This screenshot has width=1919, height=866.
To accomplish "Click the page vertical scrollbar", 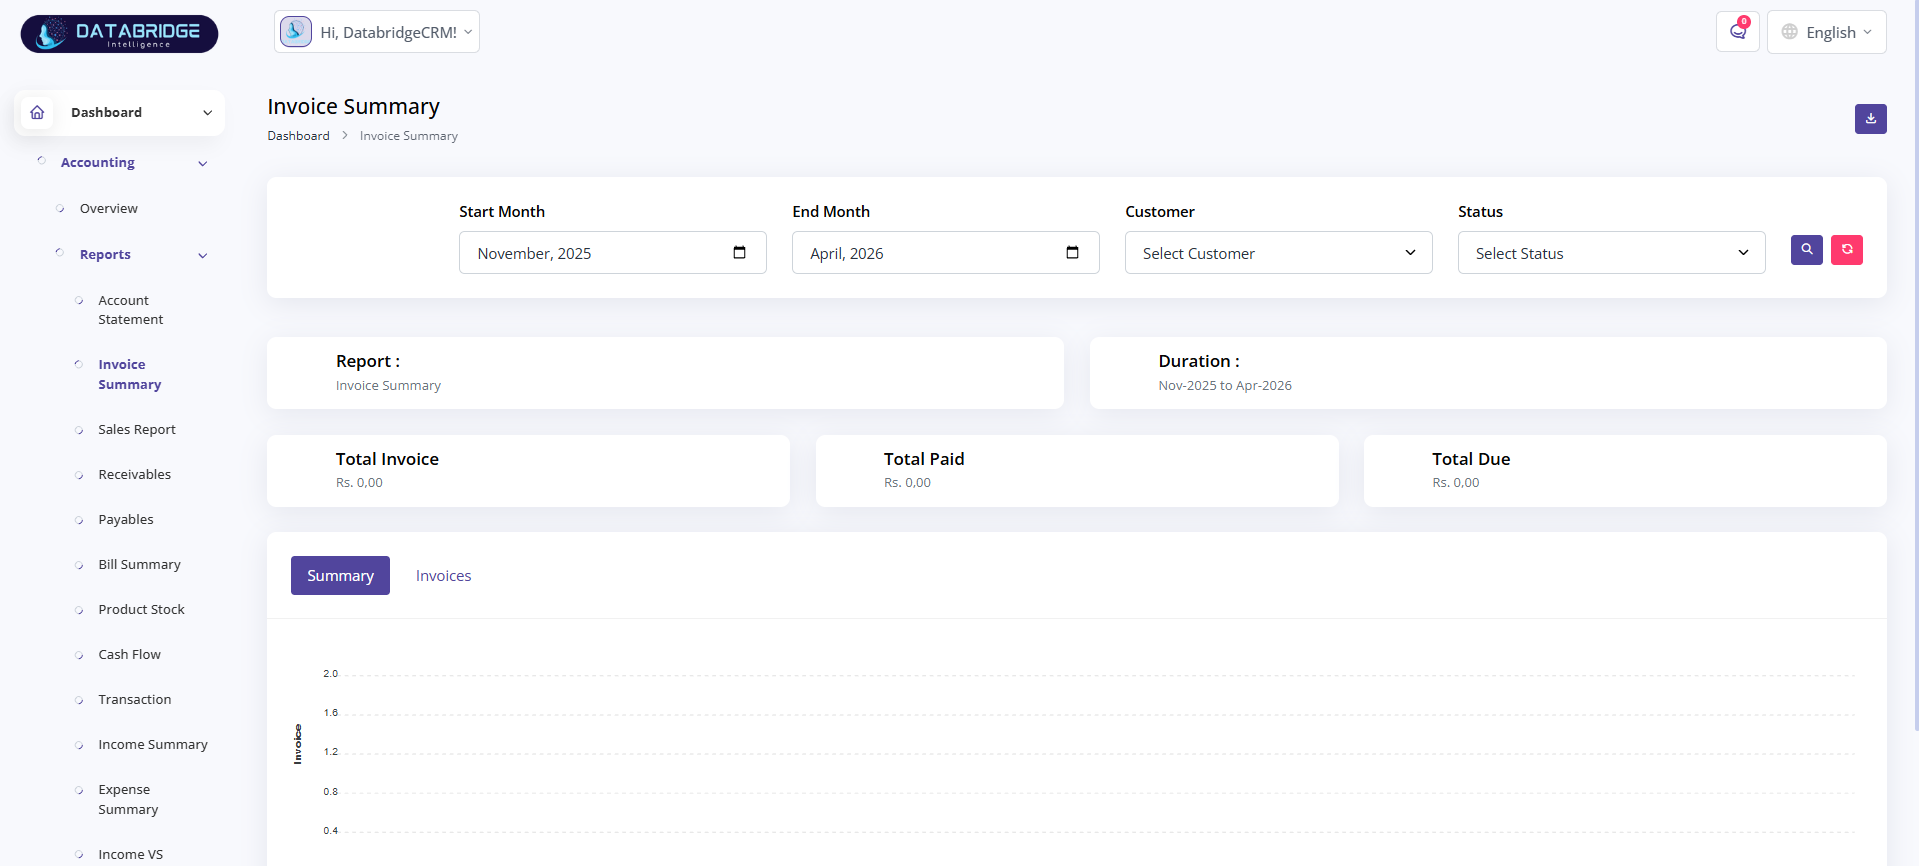I will tap(1915, 365).
